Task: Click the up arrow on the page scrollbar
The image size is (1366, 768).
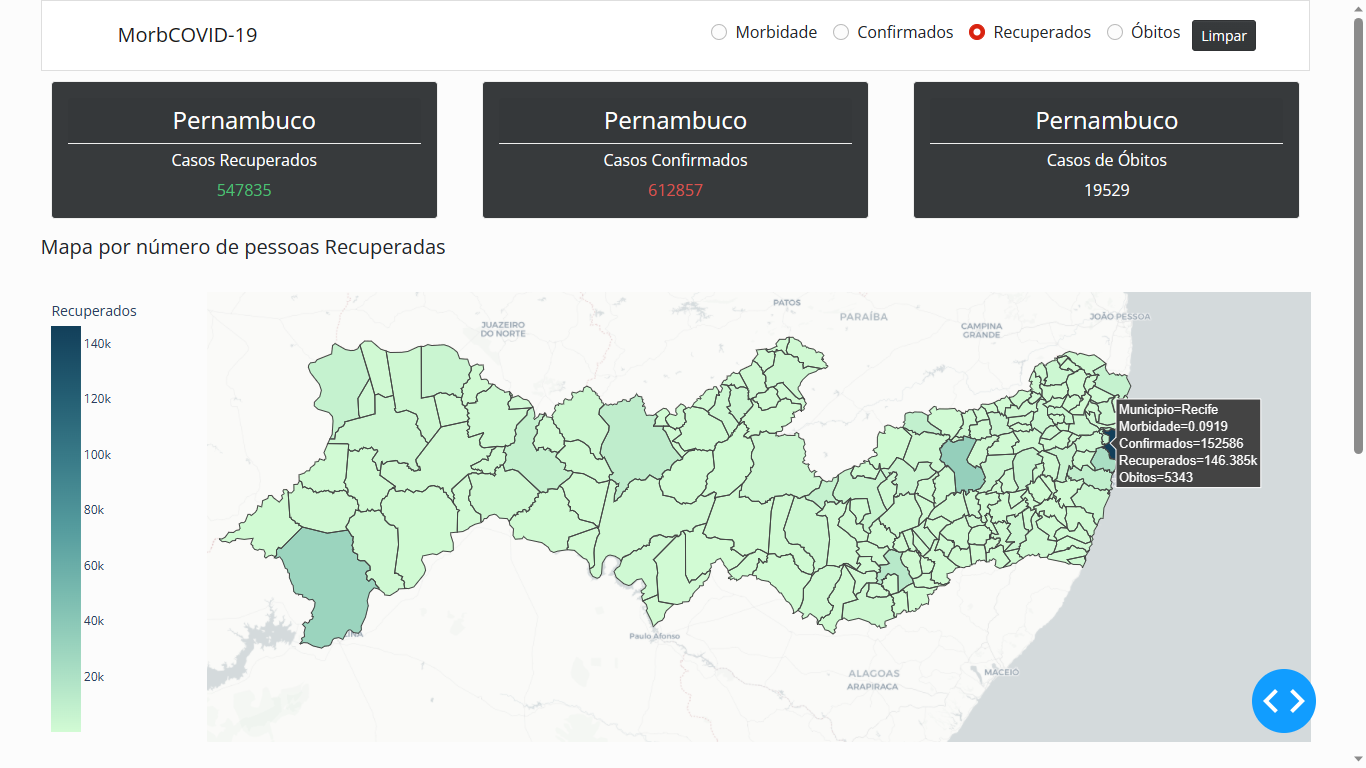Action: click(x=1358, y=9)
